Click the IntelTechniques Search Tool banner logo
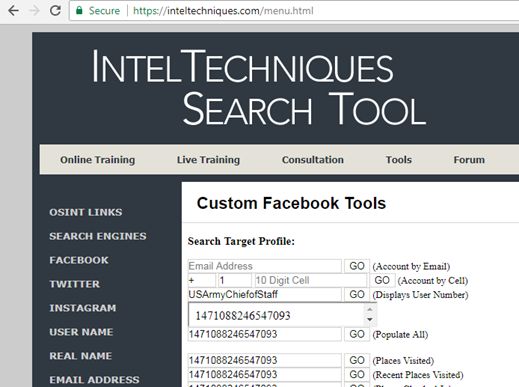 point(259,87)
